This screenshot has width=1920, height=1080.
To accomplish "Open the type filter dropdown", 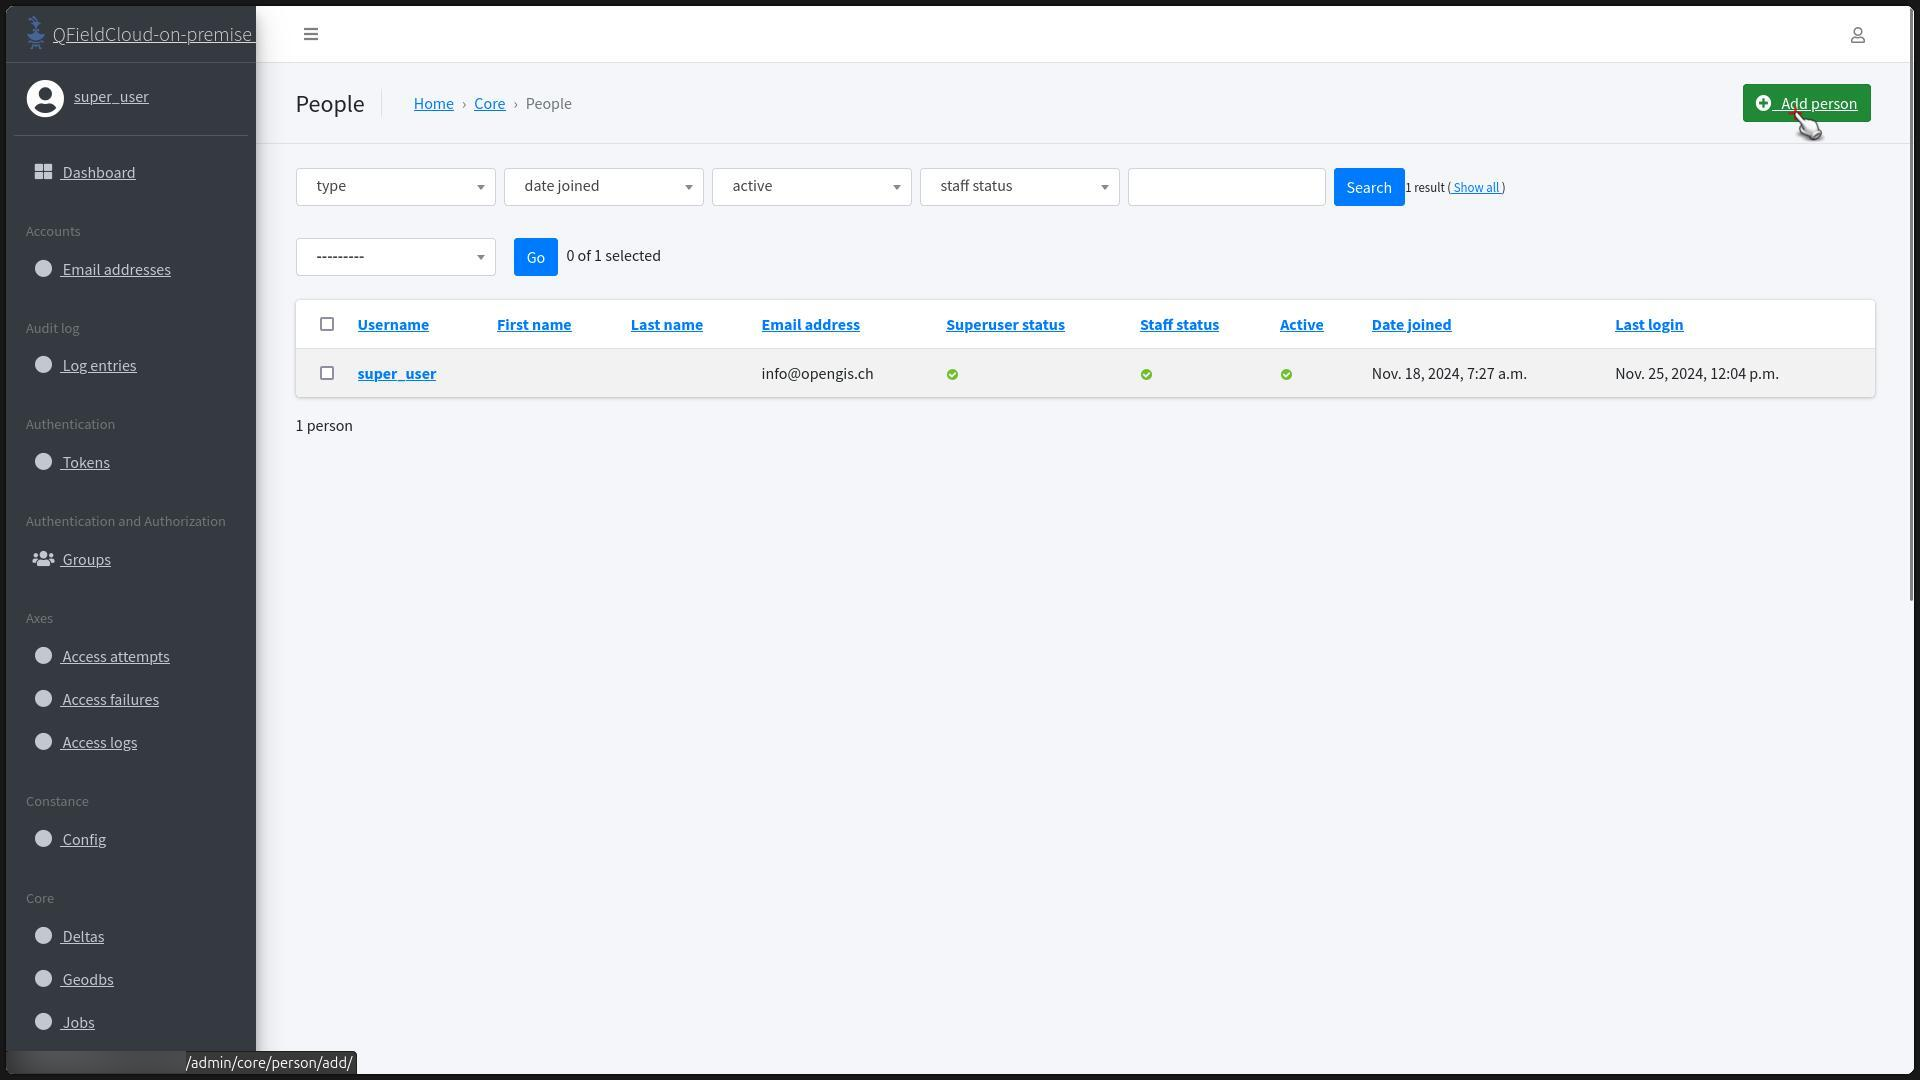I will click(395, 187).
